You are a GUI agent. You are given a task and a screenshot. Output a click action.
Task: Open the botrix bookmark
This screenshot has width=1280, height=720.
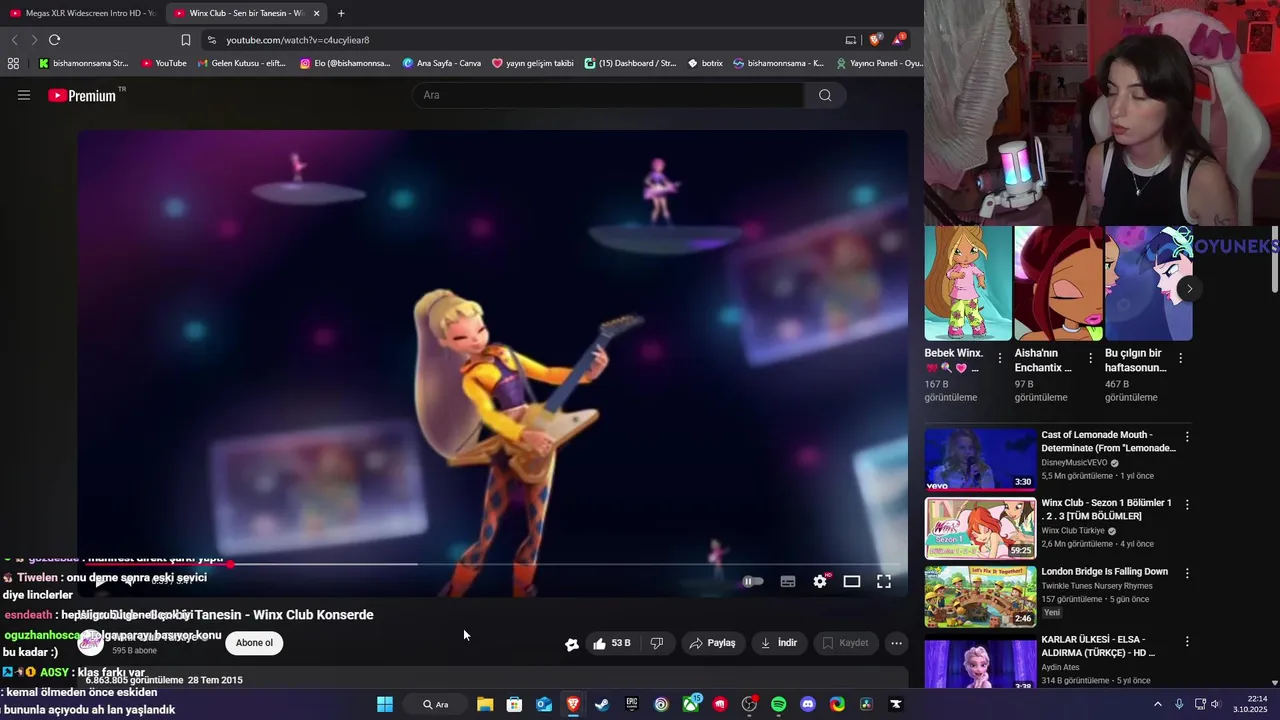point(705,63)
